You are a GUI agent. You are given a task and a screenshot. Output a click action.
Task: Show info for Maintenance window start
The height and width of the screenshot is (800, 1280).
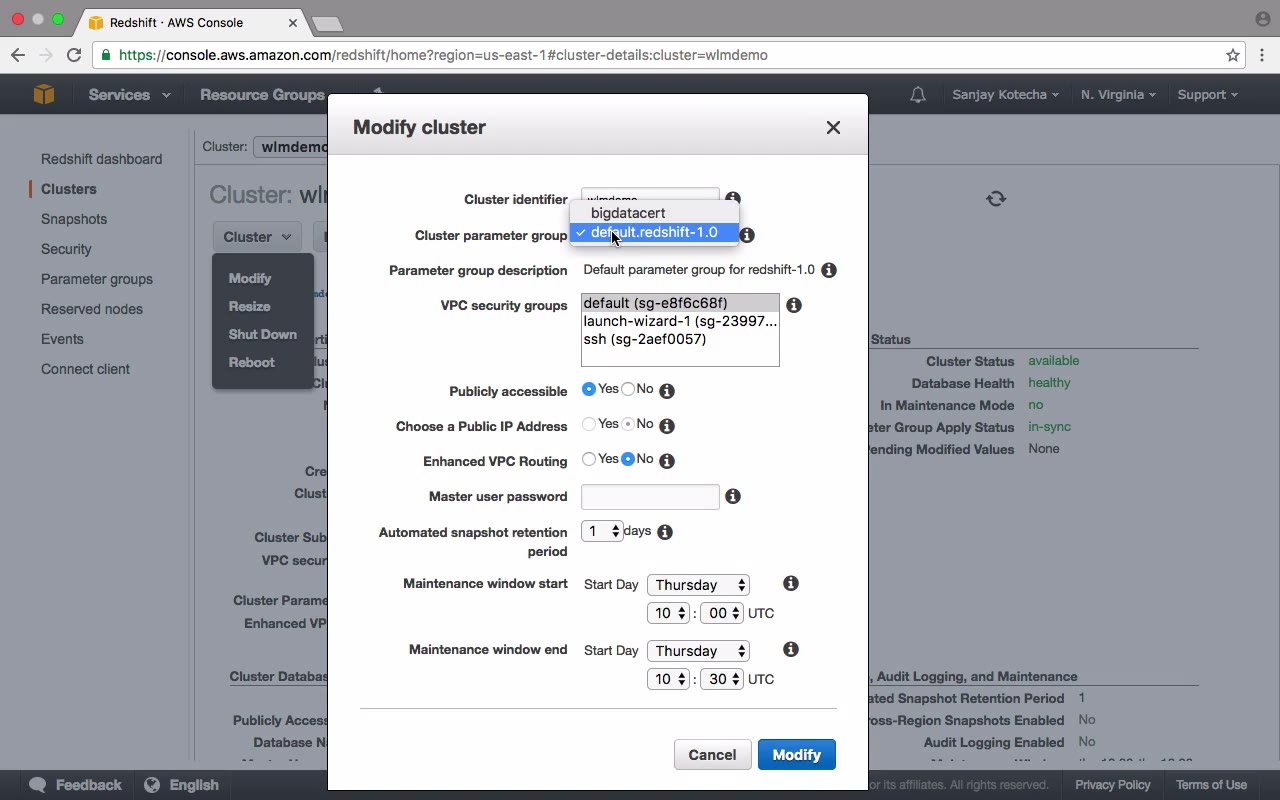pos(791,583)
